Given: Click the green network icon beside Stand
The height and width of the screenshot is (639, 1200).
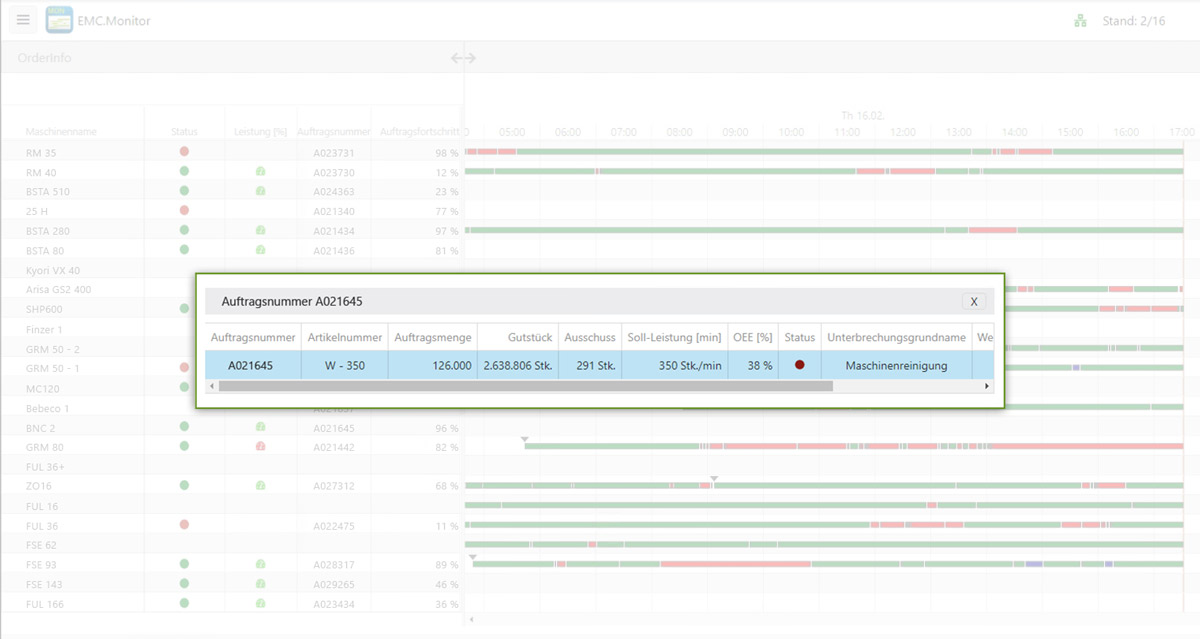Looking at the screenshot, I should [x=1080, y=21].
